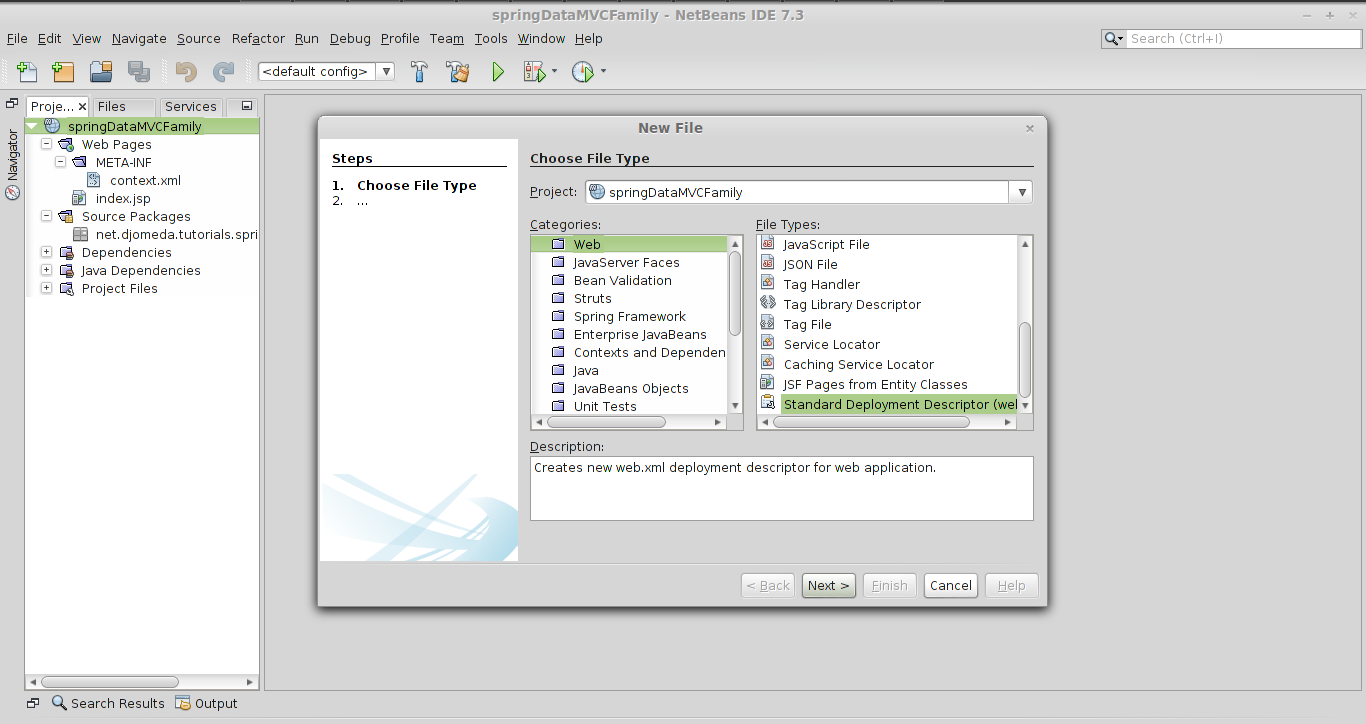The width and height of the screenshot is (1366, 724).
Task: Close the New File dialog
Action: pos(1030,128)
